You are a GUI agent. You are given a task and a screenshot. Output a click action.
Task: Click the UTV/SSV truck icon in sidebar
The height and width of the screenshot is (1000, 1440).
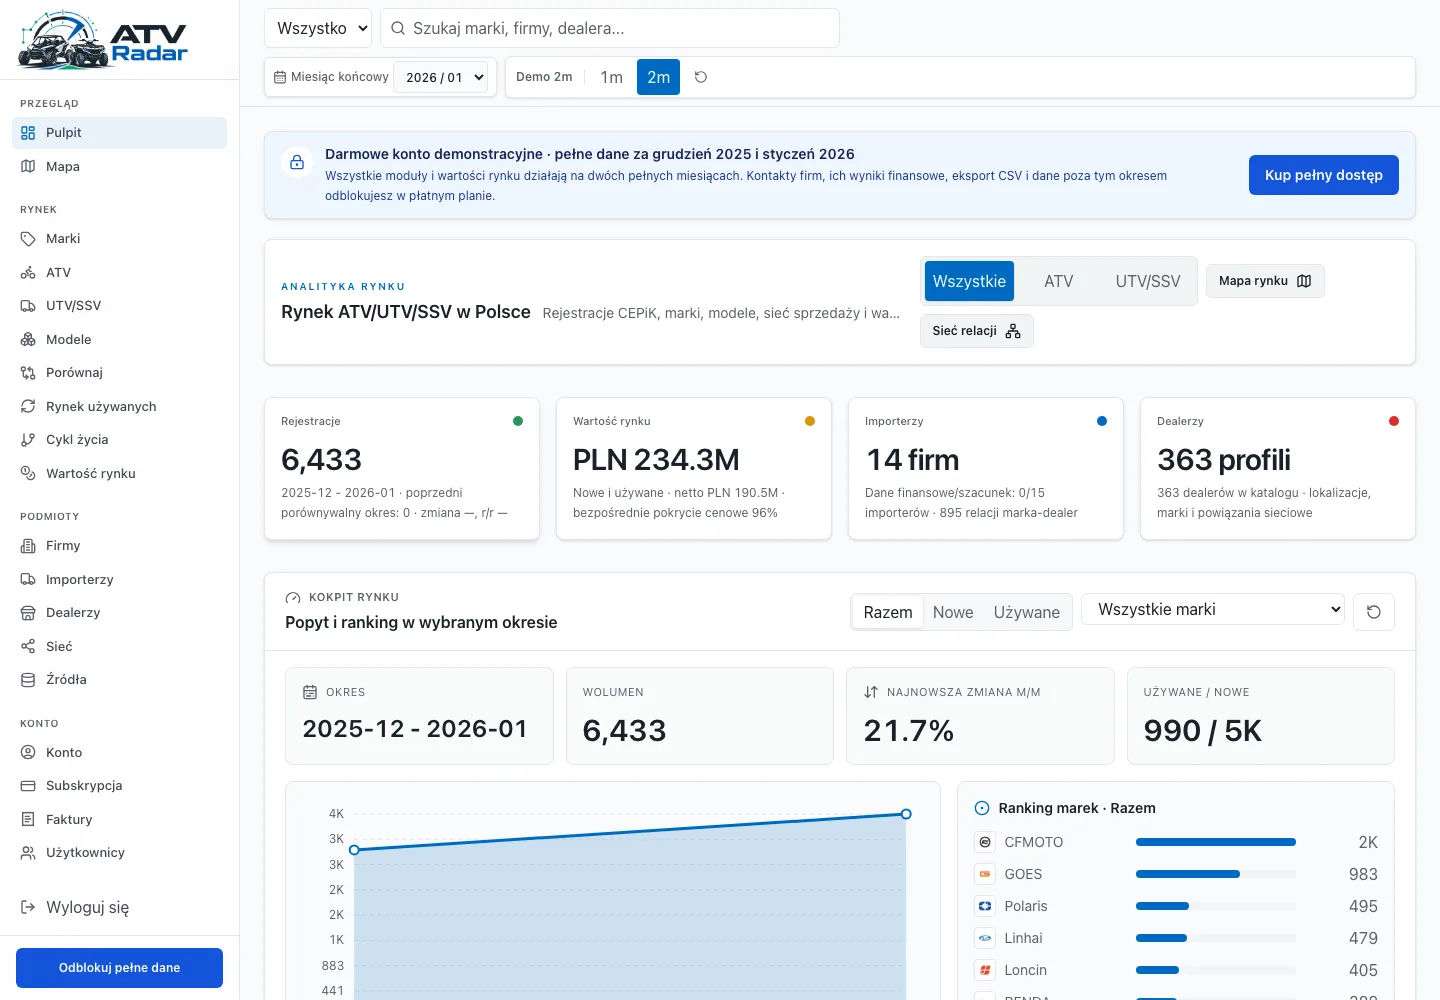click(28, 306)
